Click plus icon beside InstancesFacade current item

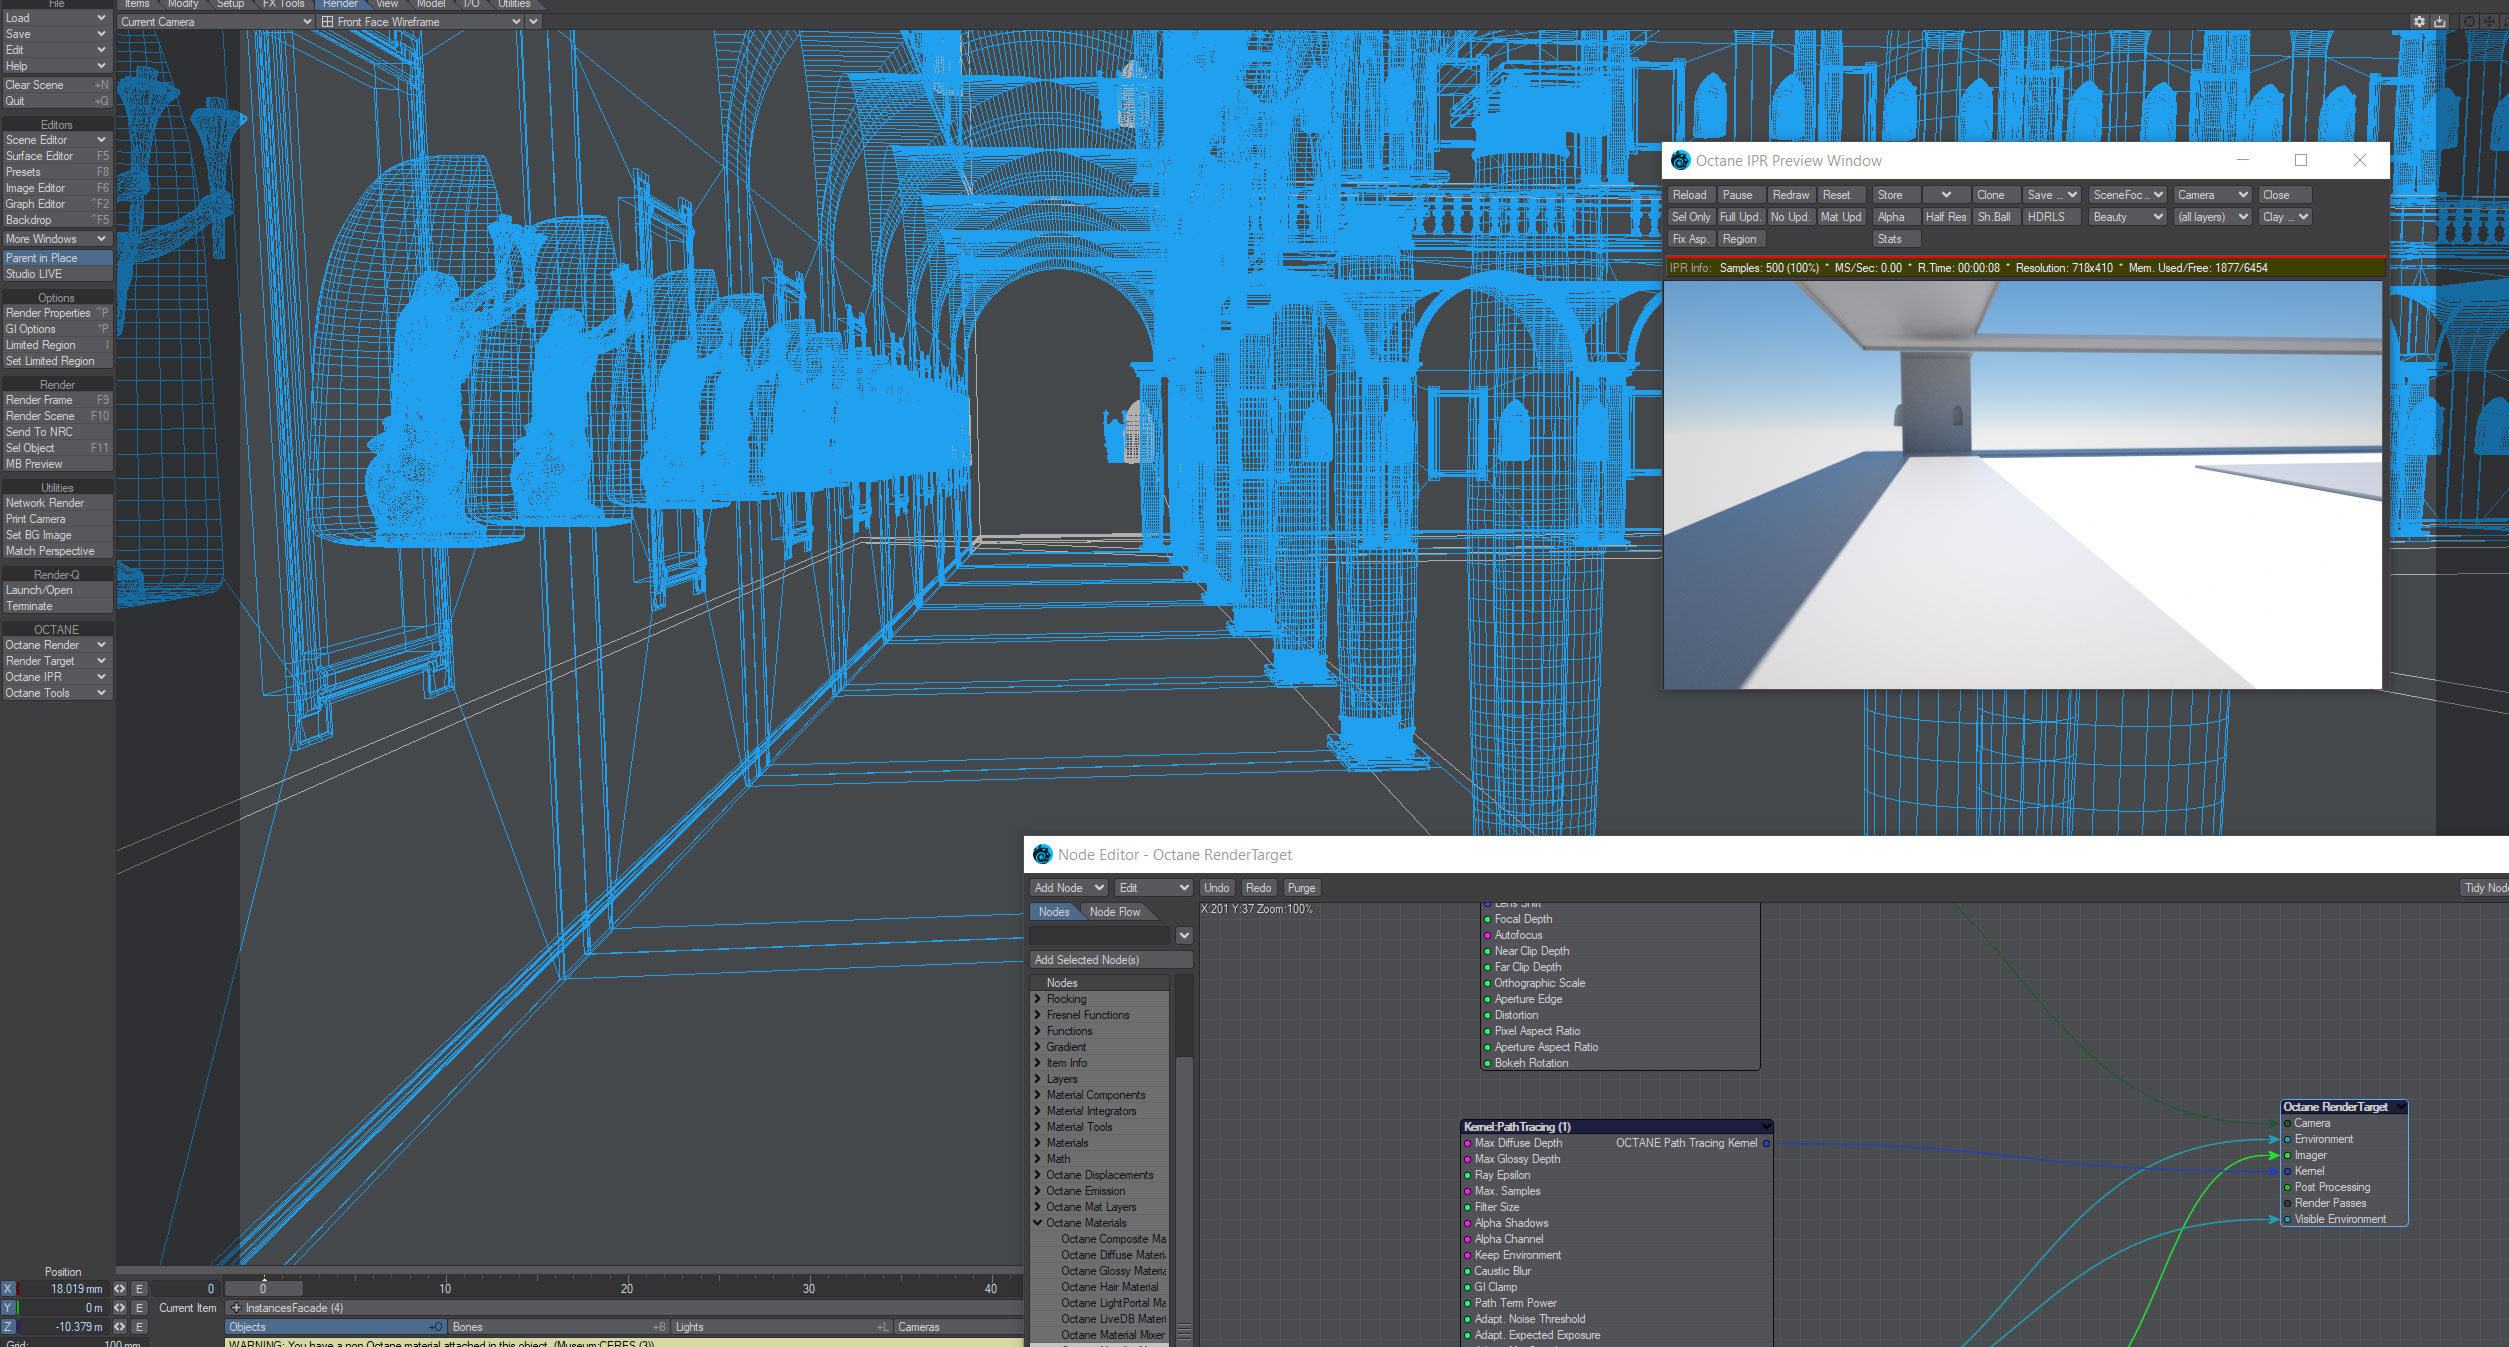(x=236, y=1308)
